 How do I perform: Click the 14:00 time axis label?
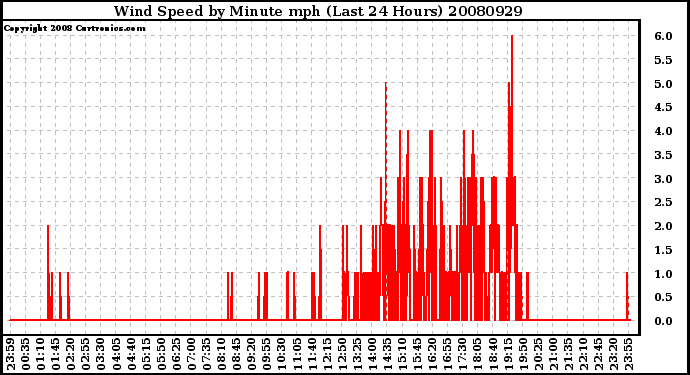tap(372, 354)
